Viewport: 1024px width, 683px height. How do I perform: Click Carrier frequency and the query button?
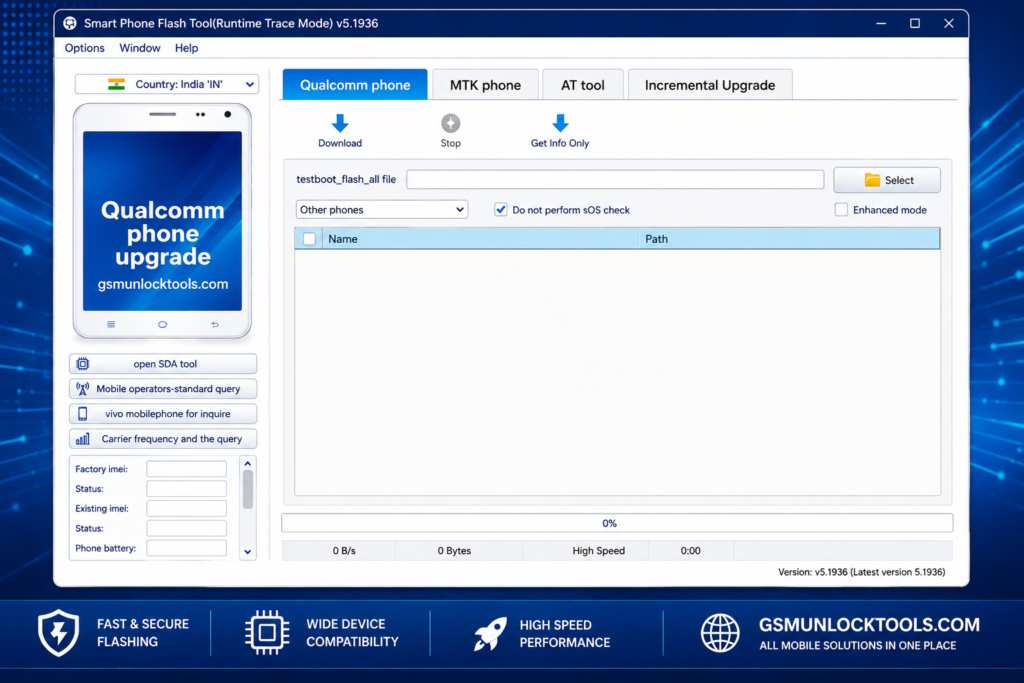point(163,439)
